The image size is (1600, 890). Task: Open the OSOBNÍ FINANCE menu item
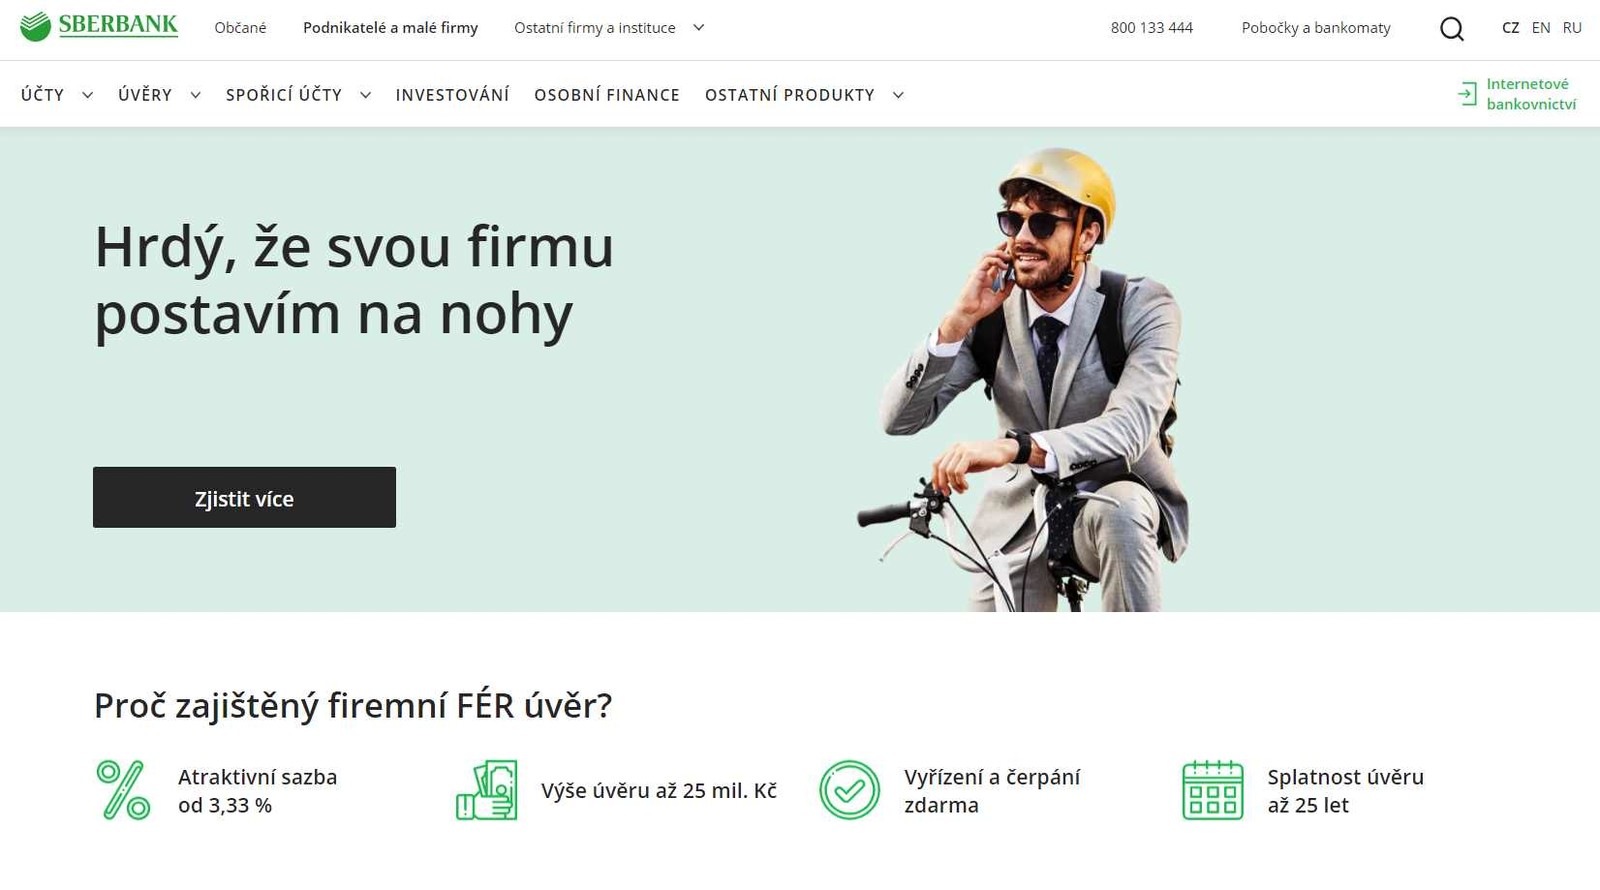click(x=607, y=95)
